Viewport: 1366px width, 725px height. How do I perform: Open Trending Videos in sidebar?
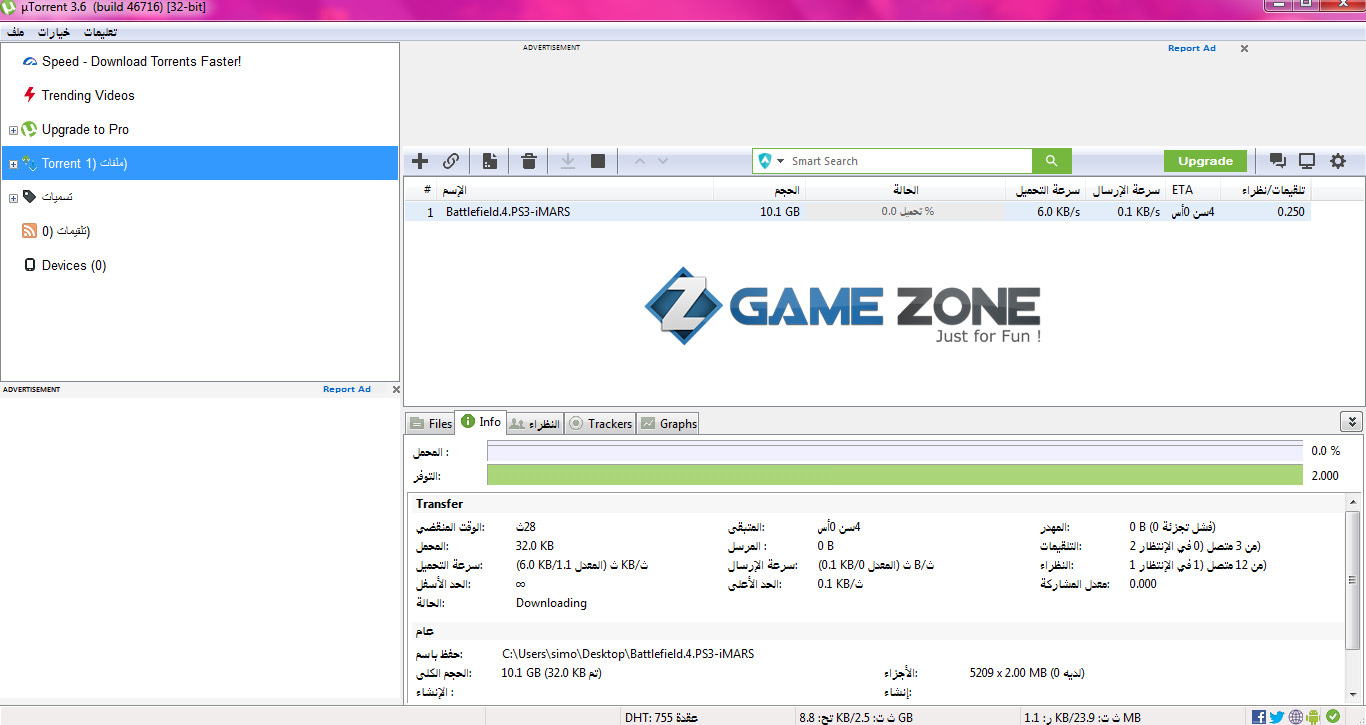pyautogui.click(x=88, y=95)
